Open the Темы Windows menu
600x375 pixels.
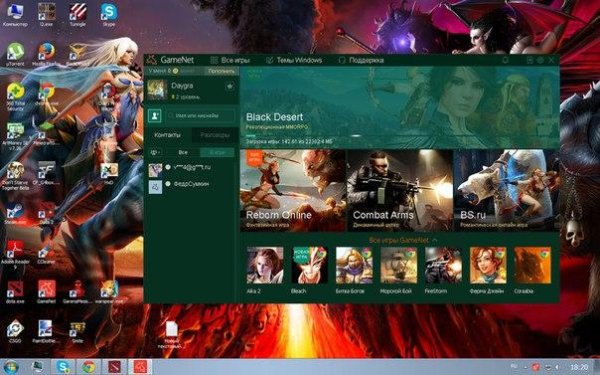[x=294, y=60]
